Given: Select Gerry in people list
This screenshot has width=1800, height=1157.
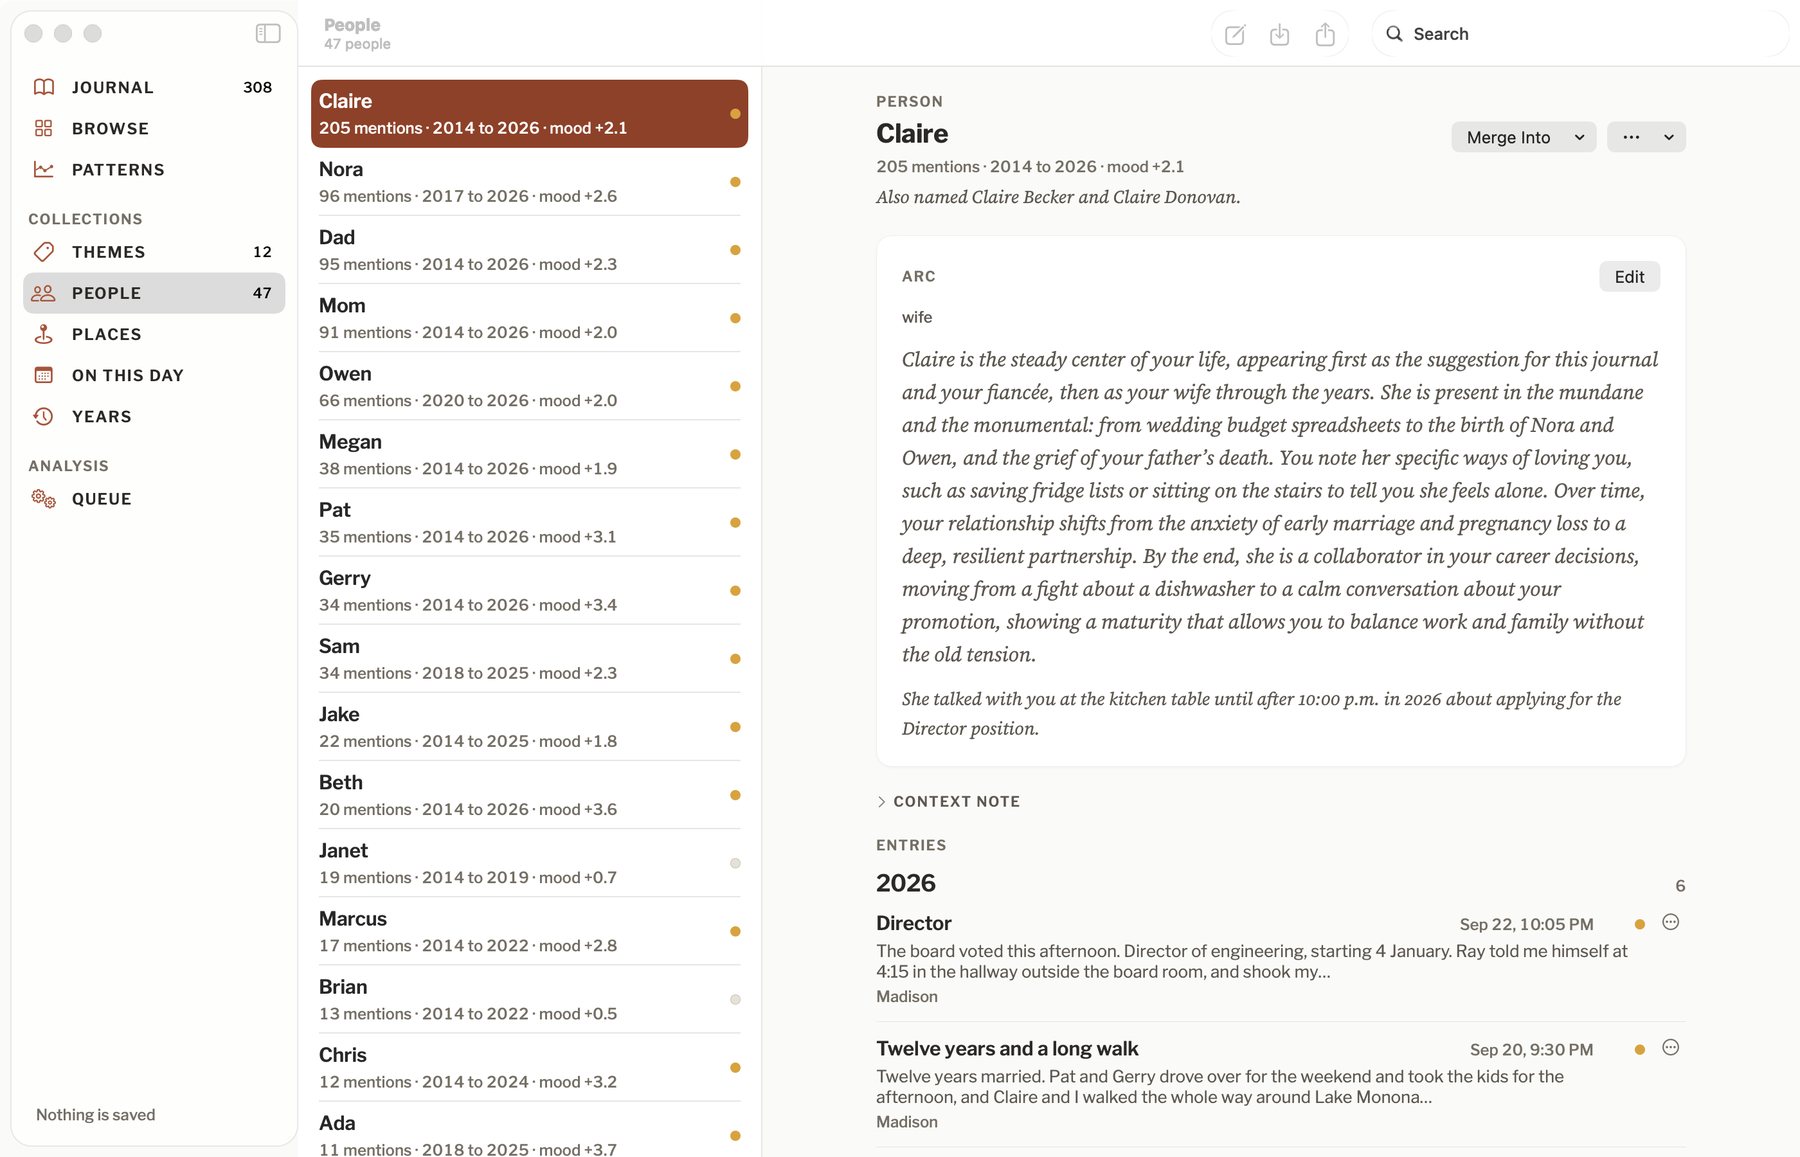Looking at the screenshot, I should (x=529, y=590).
